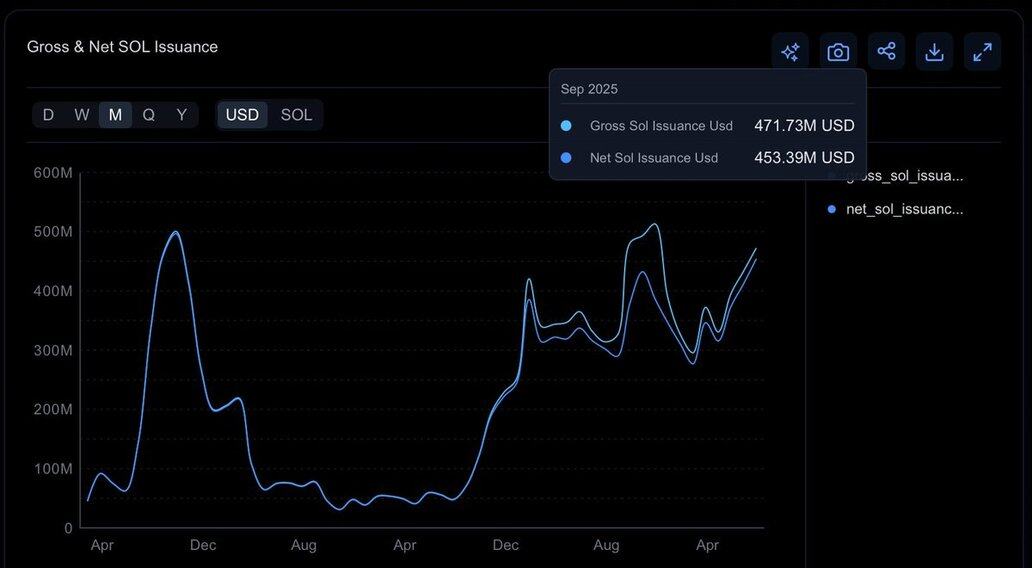Toggle denomination to USD
1032x568 pixels.
[242, 115]
